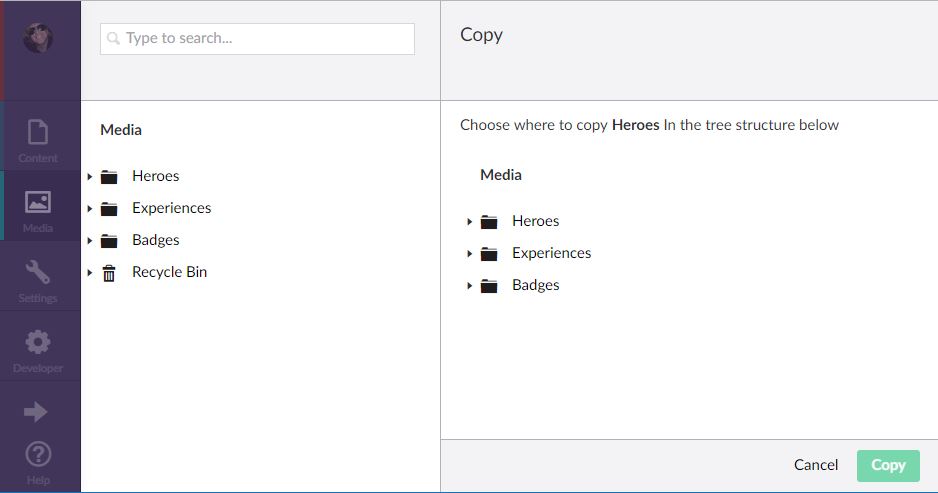
Task: Click the user avatar picture
Action: (38, 38)
